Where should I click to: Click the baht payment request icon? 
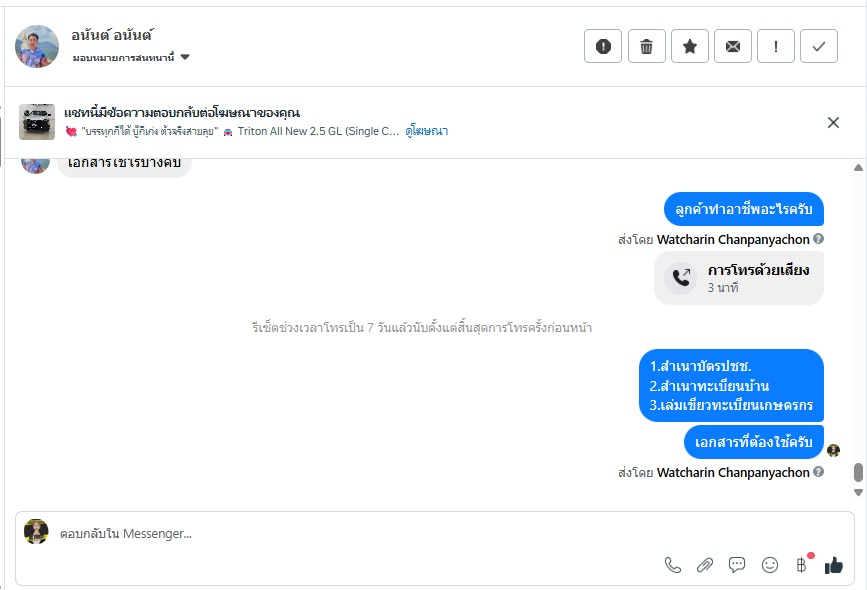pos(801,565)
